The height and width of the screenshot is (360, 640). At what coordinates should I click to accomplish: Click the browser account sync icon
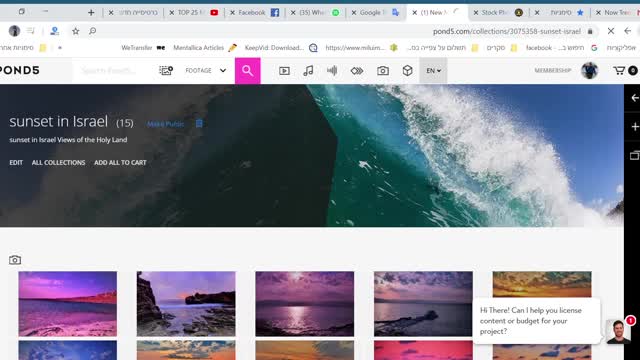tap(54, 31)
